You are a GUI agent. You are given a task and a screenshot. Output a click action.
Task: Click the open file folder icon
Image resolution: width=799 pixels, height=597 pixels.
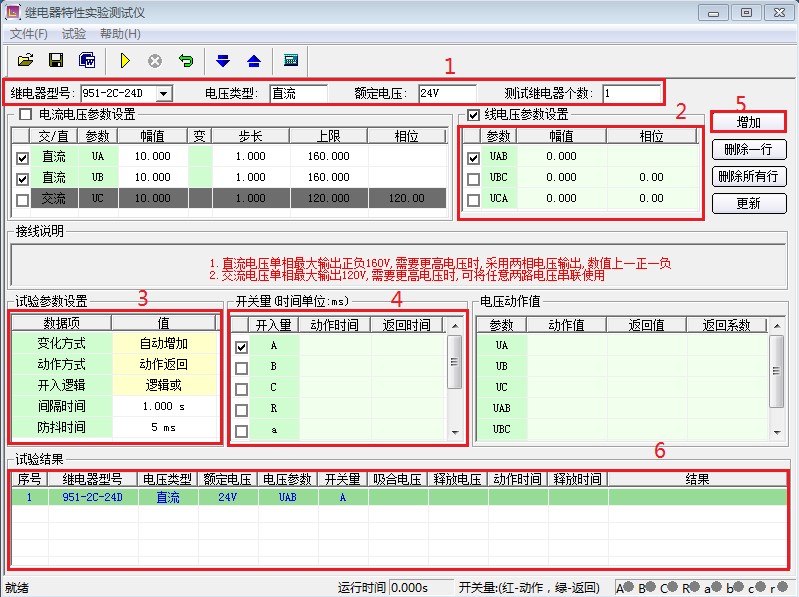click(26, 60)
